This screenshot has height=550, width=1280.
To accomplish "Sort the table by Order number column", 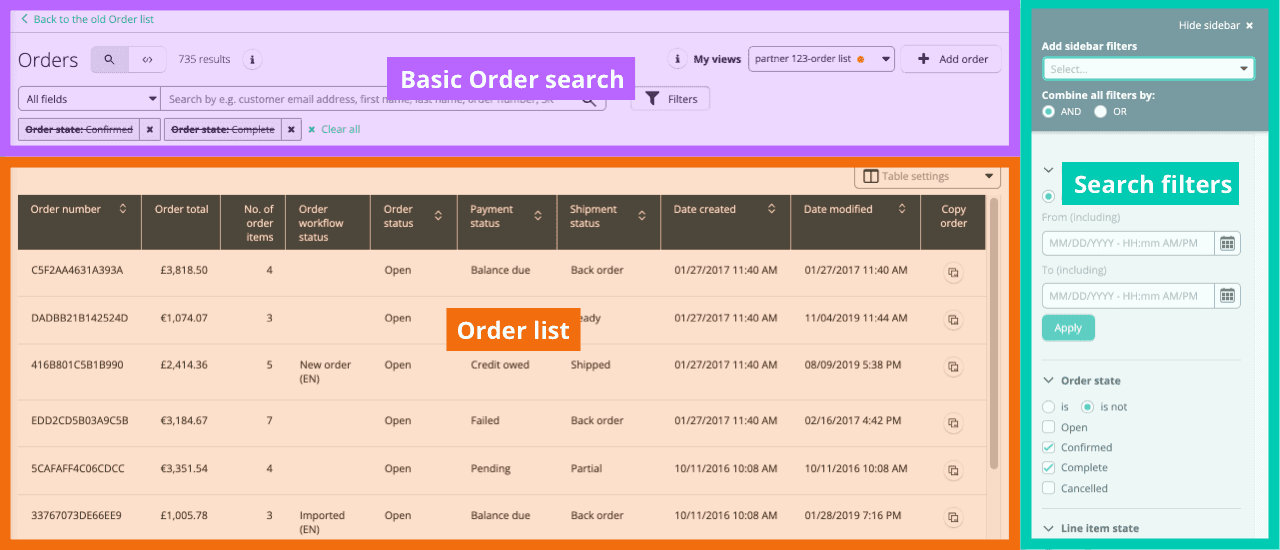I will click(x=123, y=210).
